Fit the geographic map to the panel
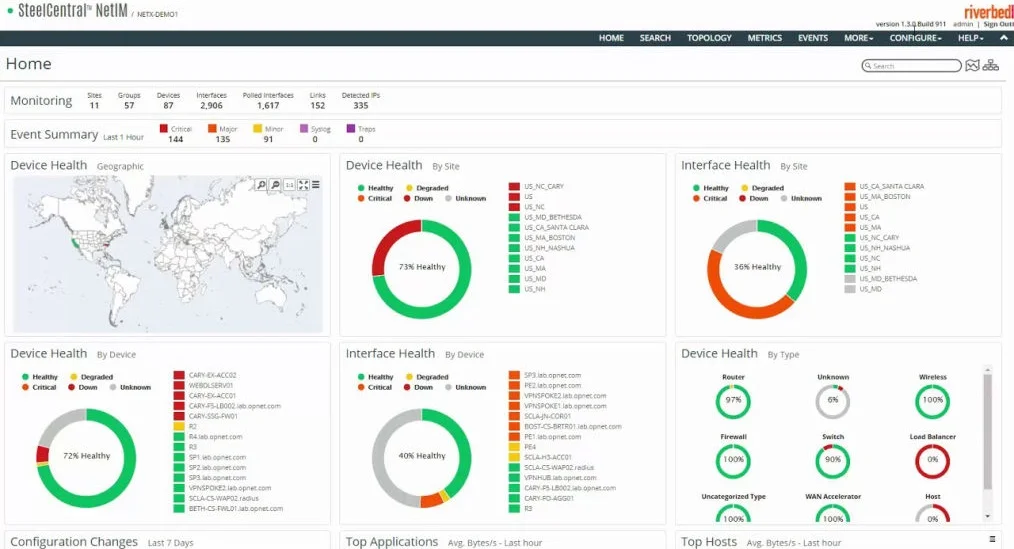This screenshot has width=1014, height=549. tap(303, 185)
